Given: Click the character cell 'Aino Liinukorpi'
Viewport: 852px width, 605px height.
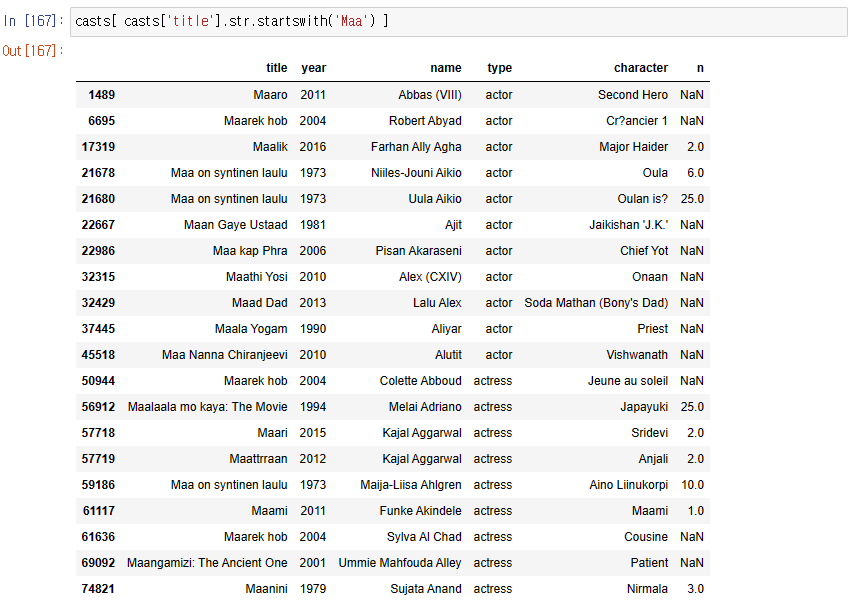Looking at the screenshot, I should point(629,485).
